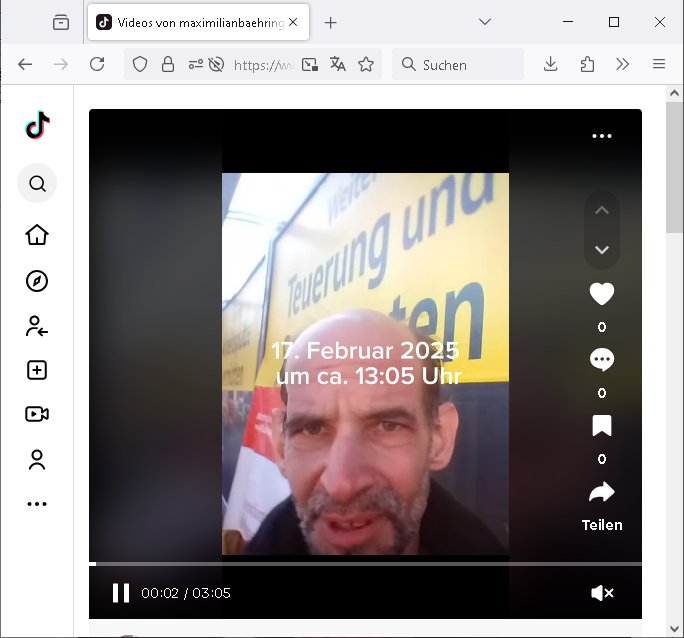Pause the playing video
Image resolution: width=684 pixels, height=638 pixels.
[121, 593]
